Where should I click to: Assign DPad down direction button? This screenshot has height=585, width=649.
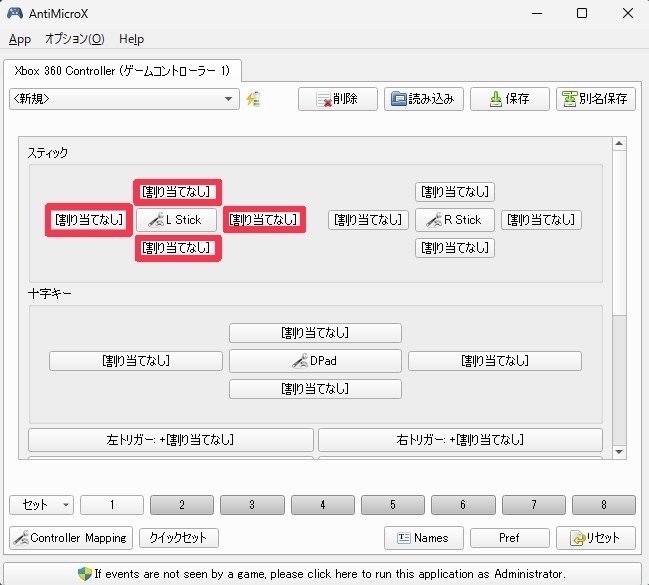[x=315, y=389]
